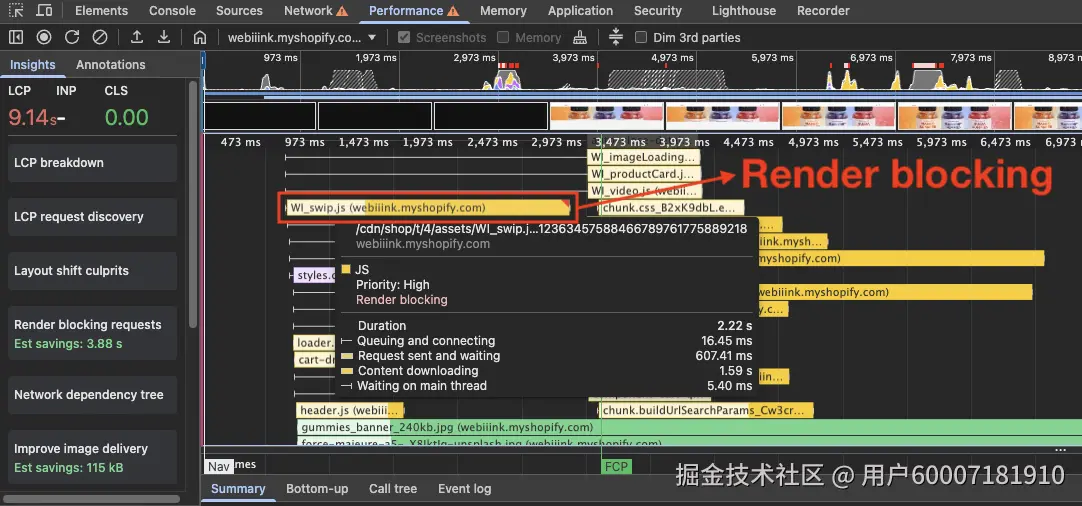
Task: Click the upload profile icon
Action: 137,37
